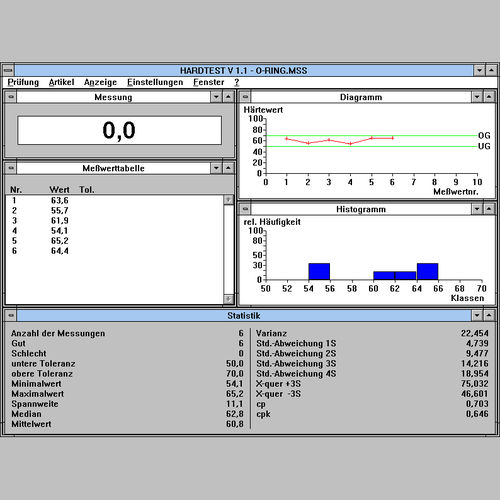Open the Einstellungen menu
The width and height of the screenshot is (500, 500).
pos(155,82)
